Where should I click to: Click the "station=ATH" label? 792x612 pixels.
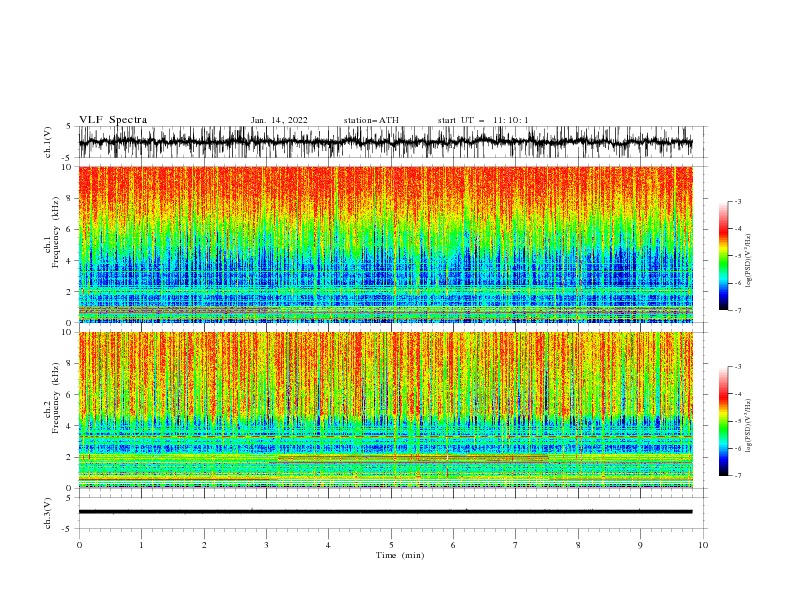371,120
